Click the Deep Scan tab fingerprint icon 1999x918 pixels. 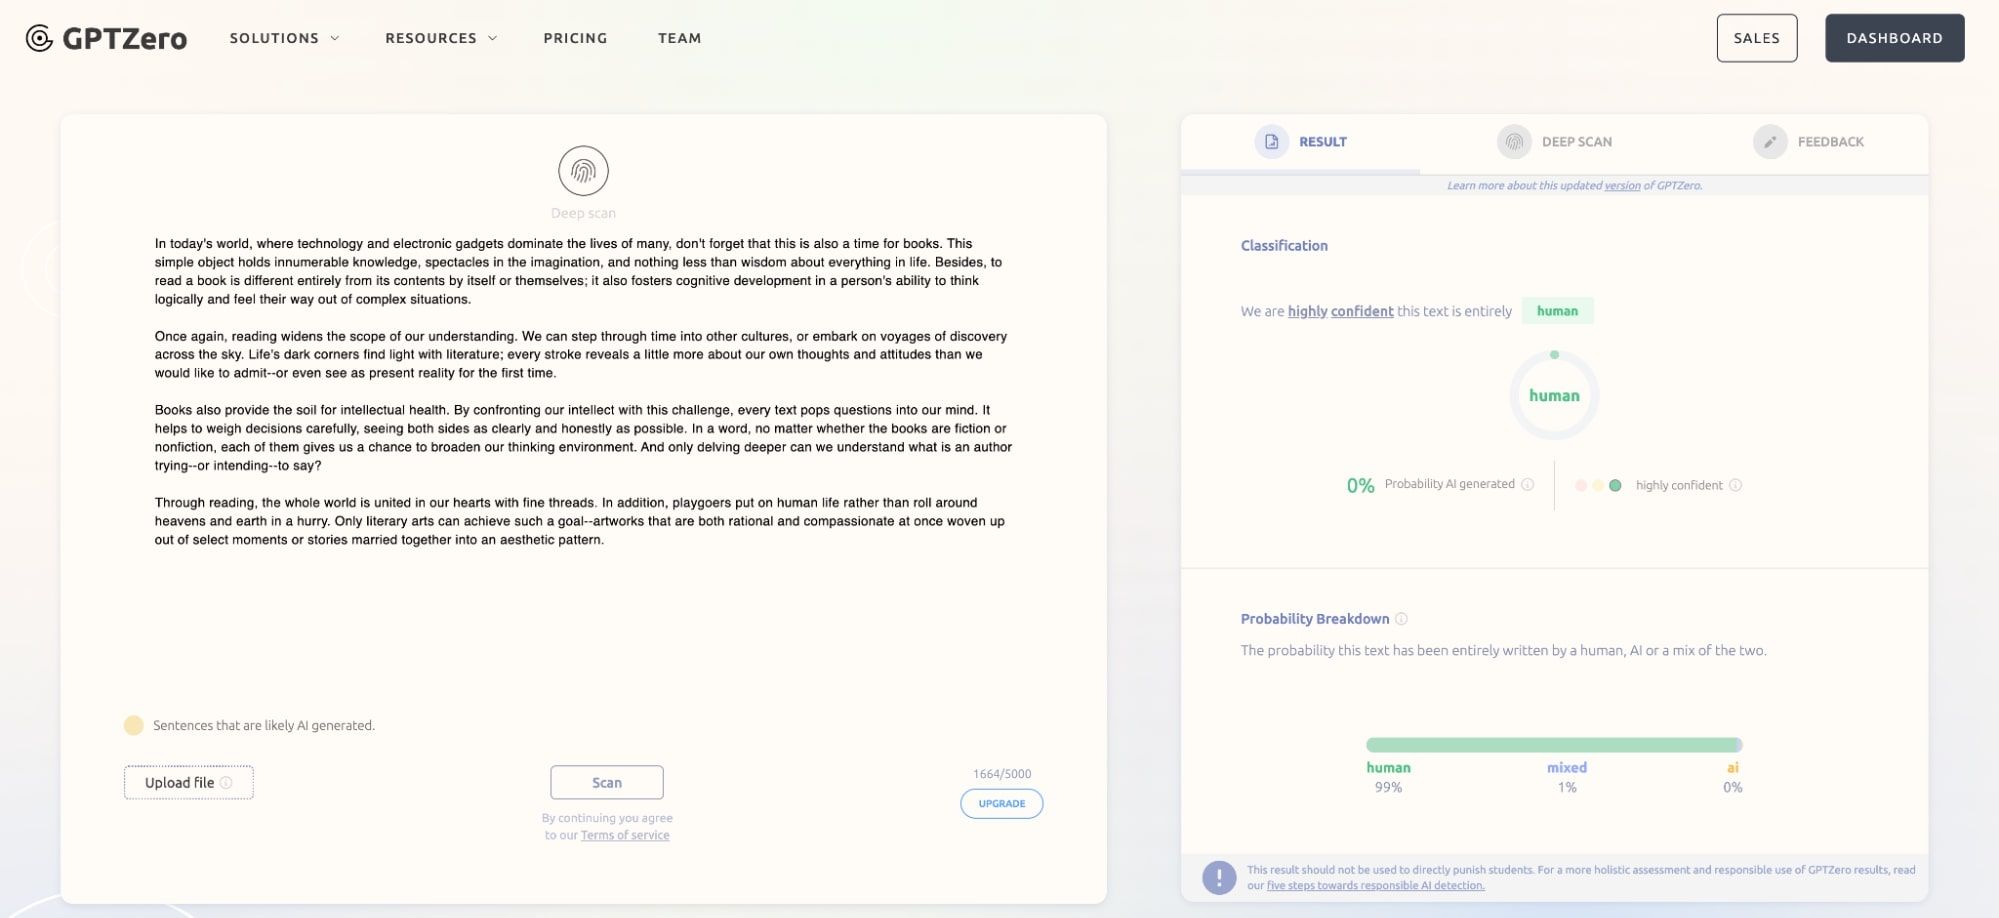1514,142
